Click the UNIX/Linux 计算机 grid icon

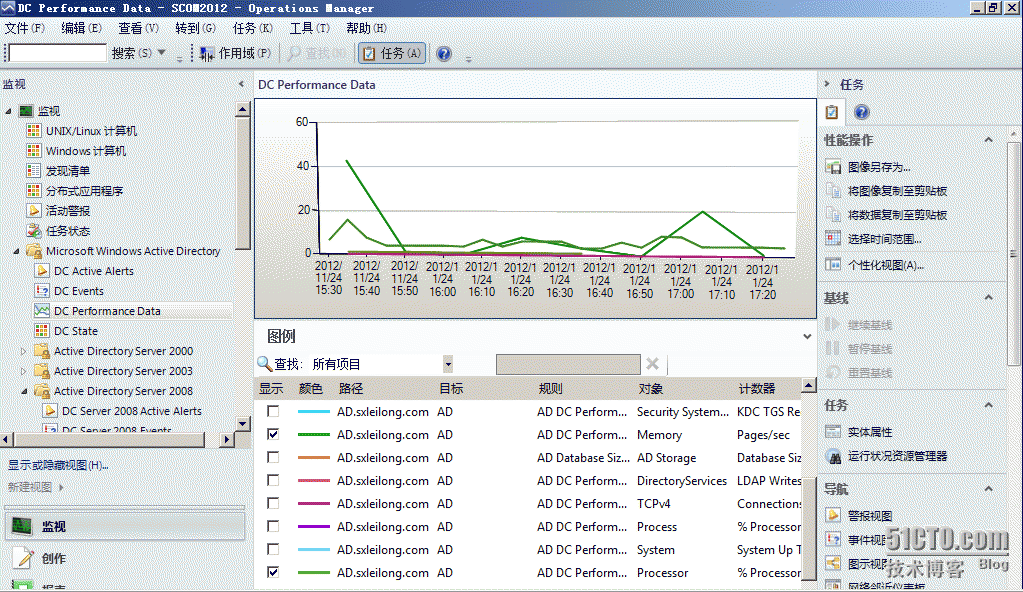34,131
